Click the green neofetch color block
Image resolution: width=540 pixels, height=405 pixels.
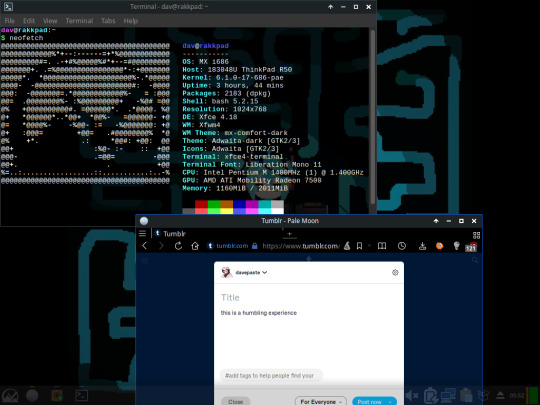tap(214, 204)
